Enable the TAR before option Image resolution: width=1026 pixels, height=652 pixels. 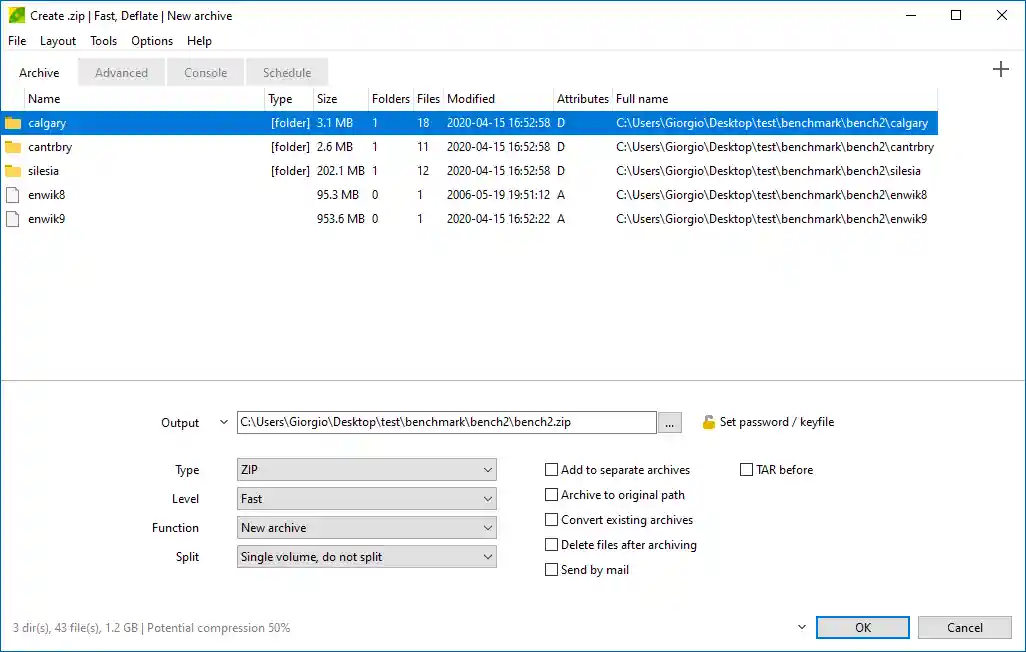tap(745, 469)
